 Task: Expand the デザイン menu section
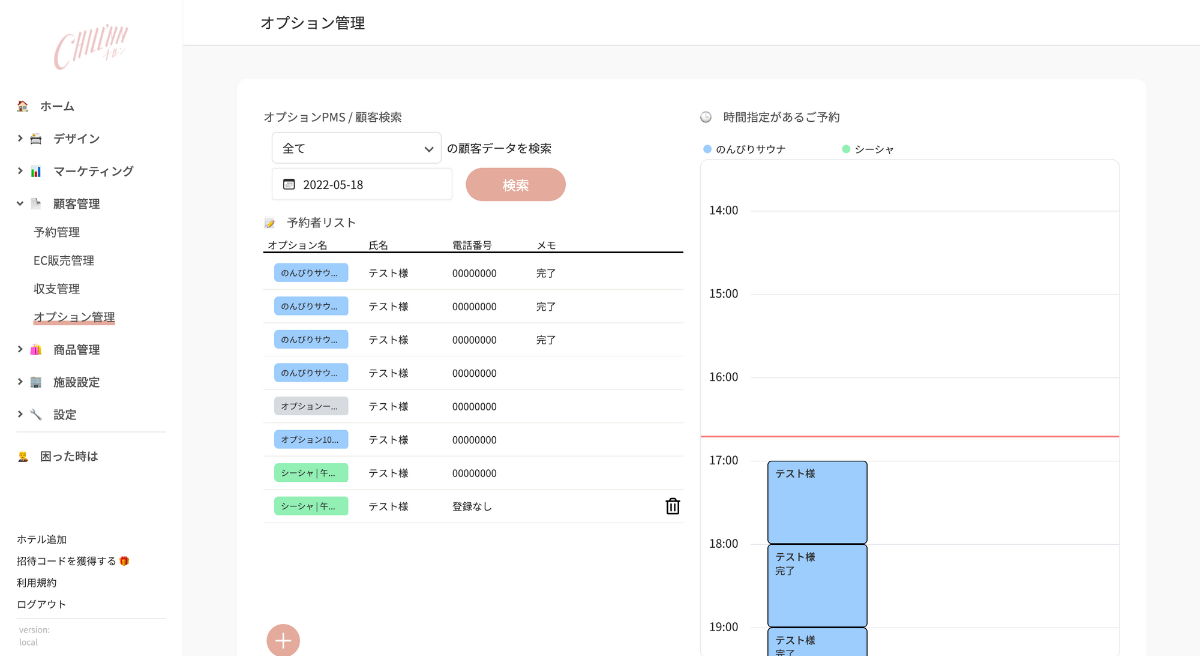click(20, 138)
